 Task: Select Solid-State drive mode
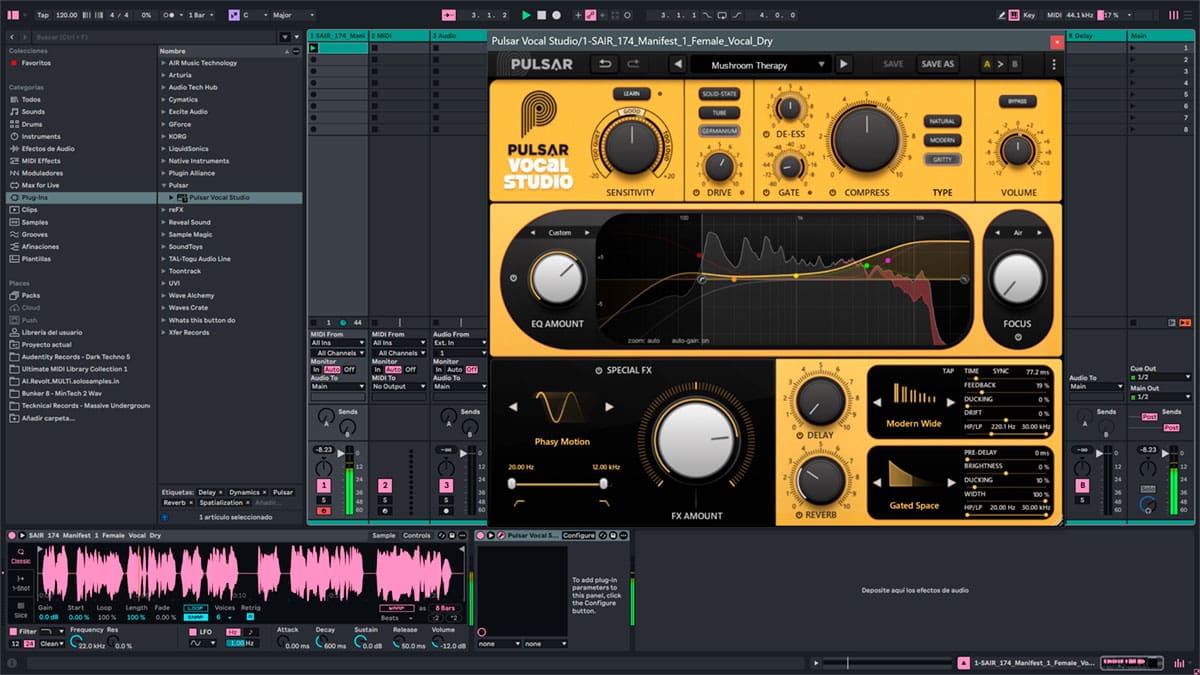click(719, 94)
